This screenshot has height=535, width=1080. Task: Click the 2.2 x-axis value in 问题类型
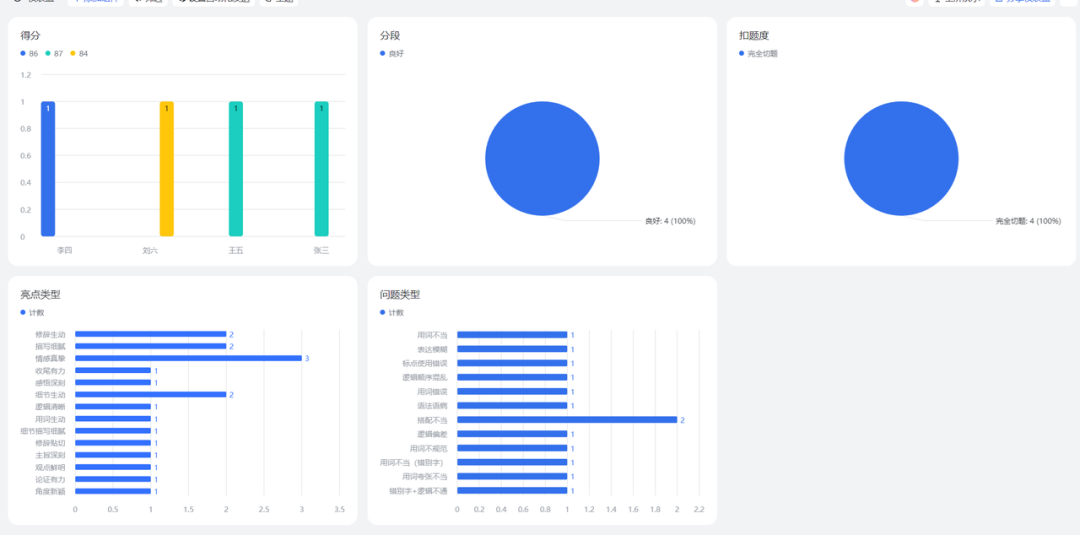point(698,510)
